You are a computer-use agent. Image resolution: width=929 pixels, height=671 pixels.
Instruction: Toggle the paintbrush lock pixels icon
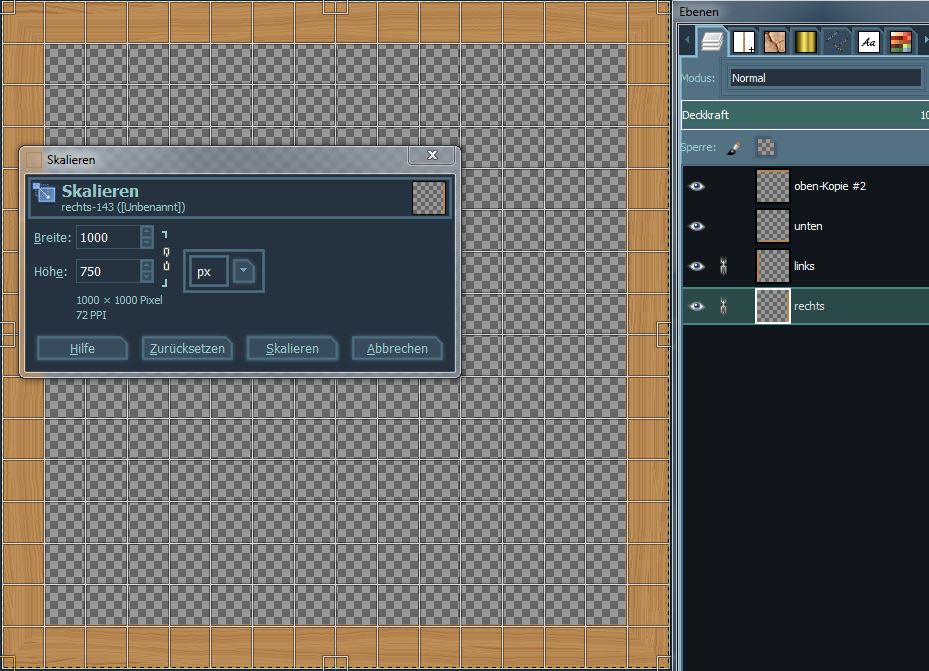[x=733, y=148]
